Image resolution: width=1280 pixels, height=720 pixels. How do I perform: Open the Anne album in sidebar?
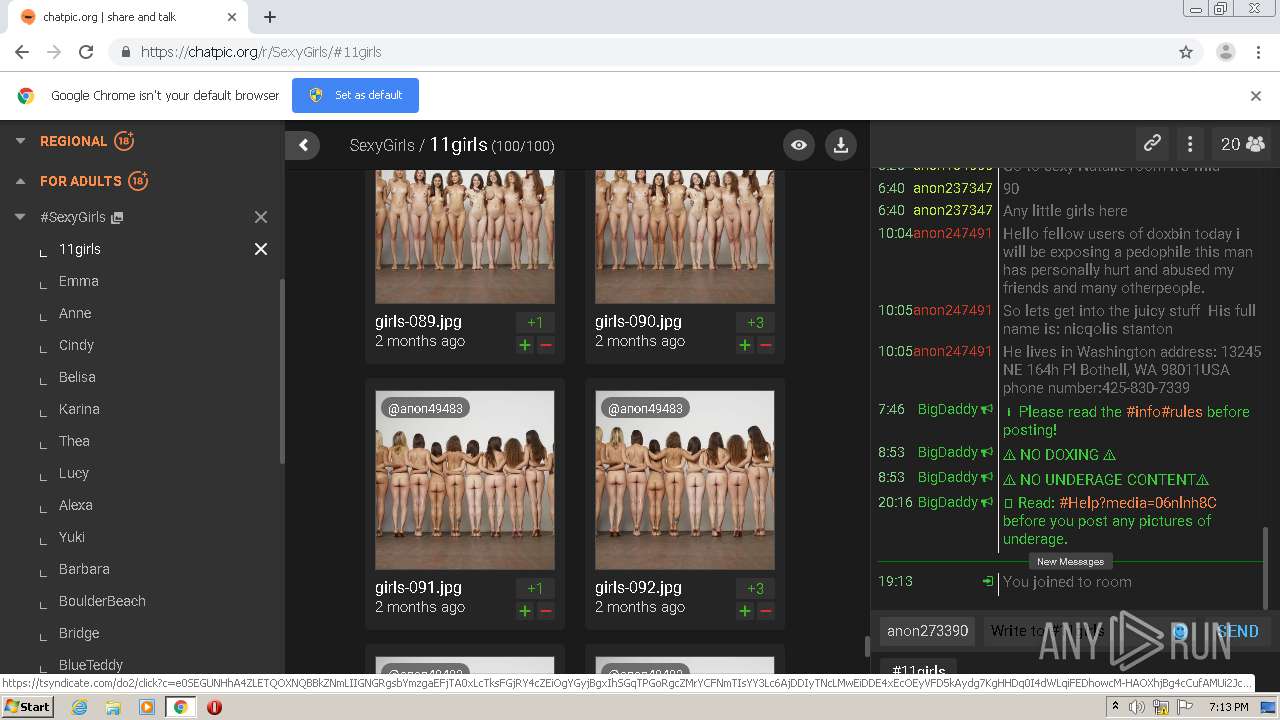75,313
